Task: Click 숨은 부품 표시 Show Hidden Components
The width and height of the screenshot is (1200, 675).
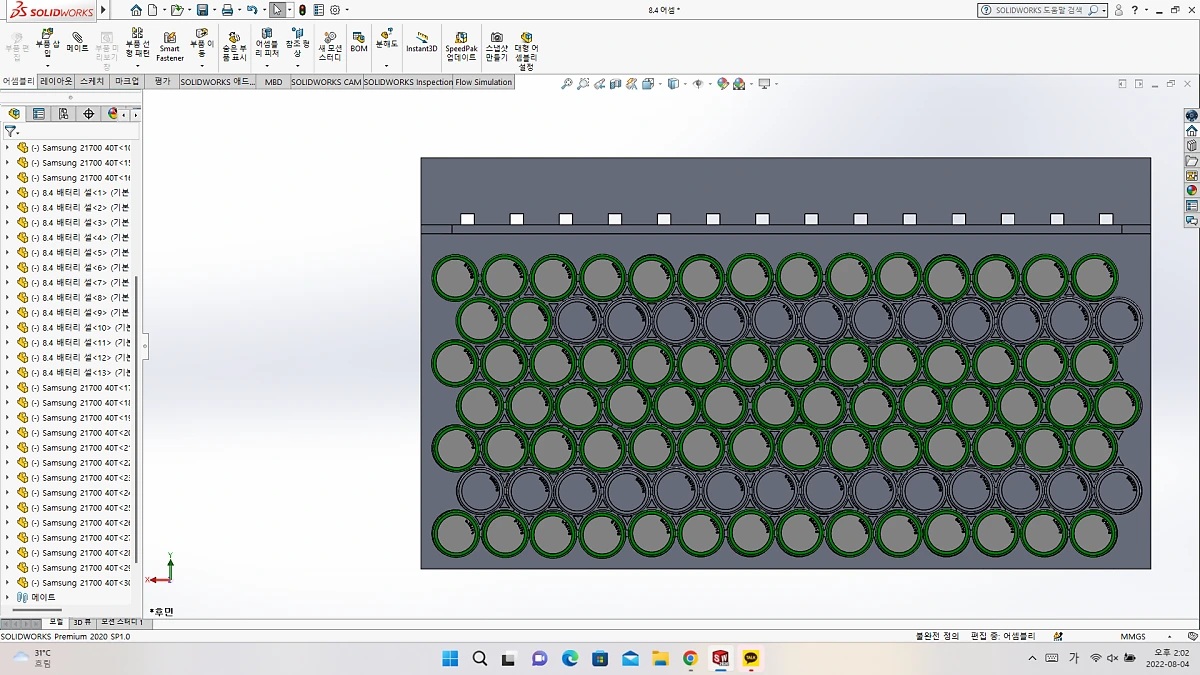Action: (234, 46)
